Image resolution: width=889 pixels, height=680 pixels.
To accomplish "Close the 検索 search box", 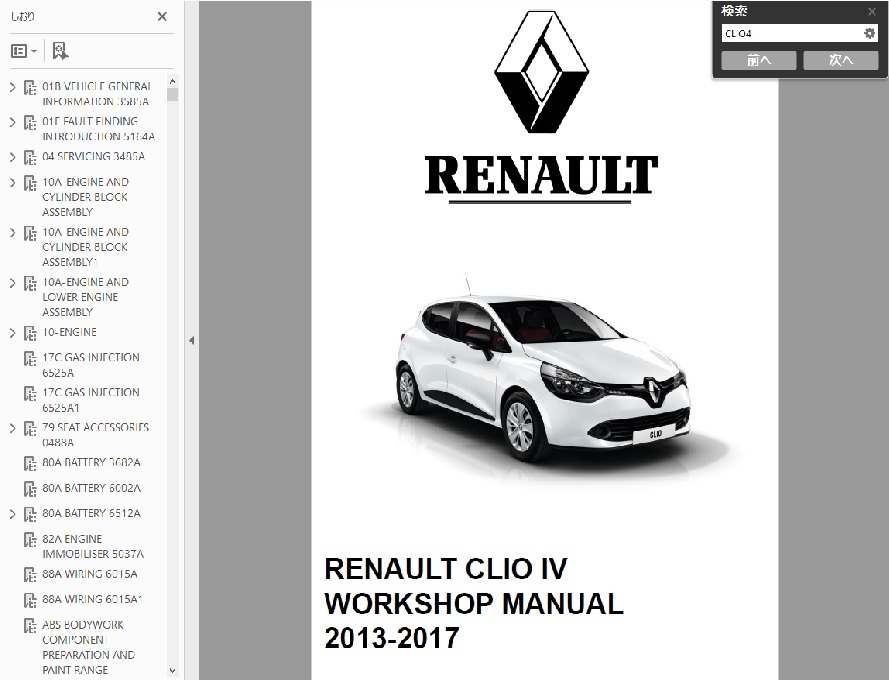I will [872, 11].
